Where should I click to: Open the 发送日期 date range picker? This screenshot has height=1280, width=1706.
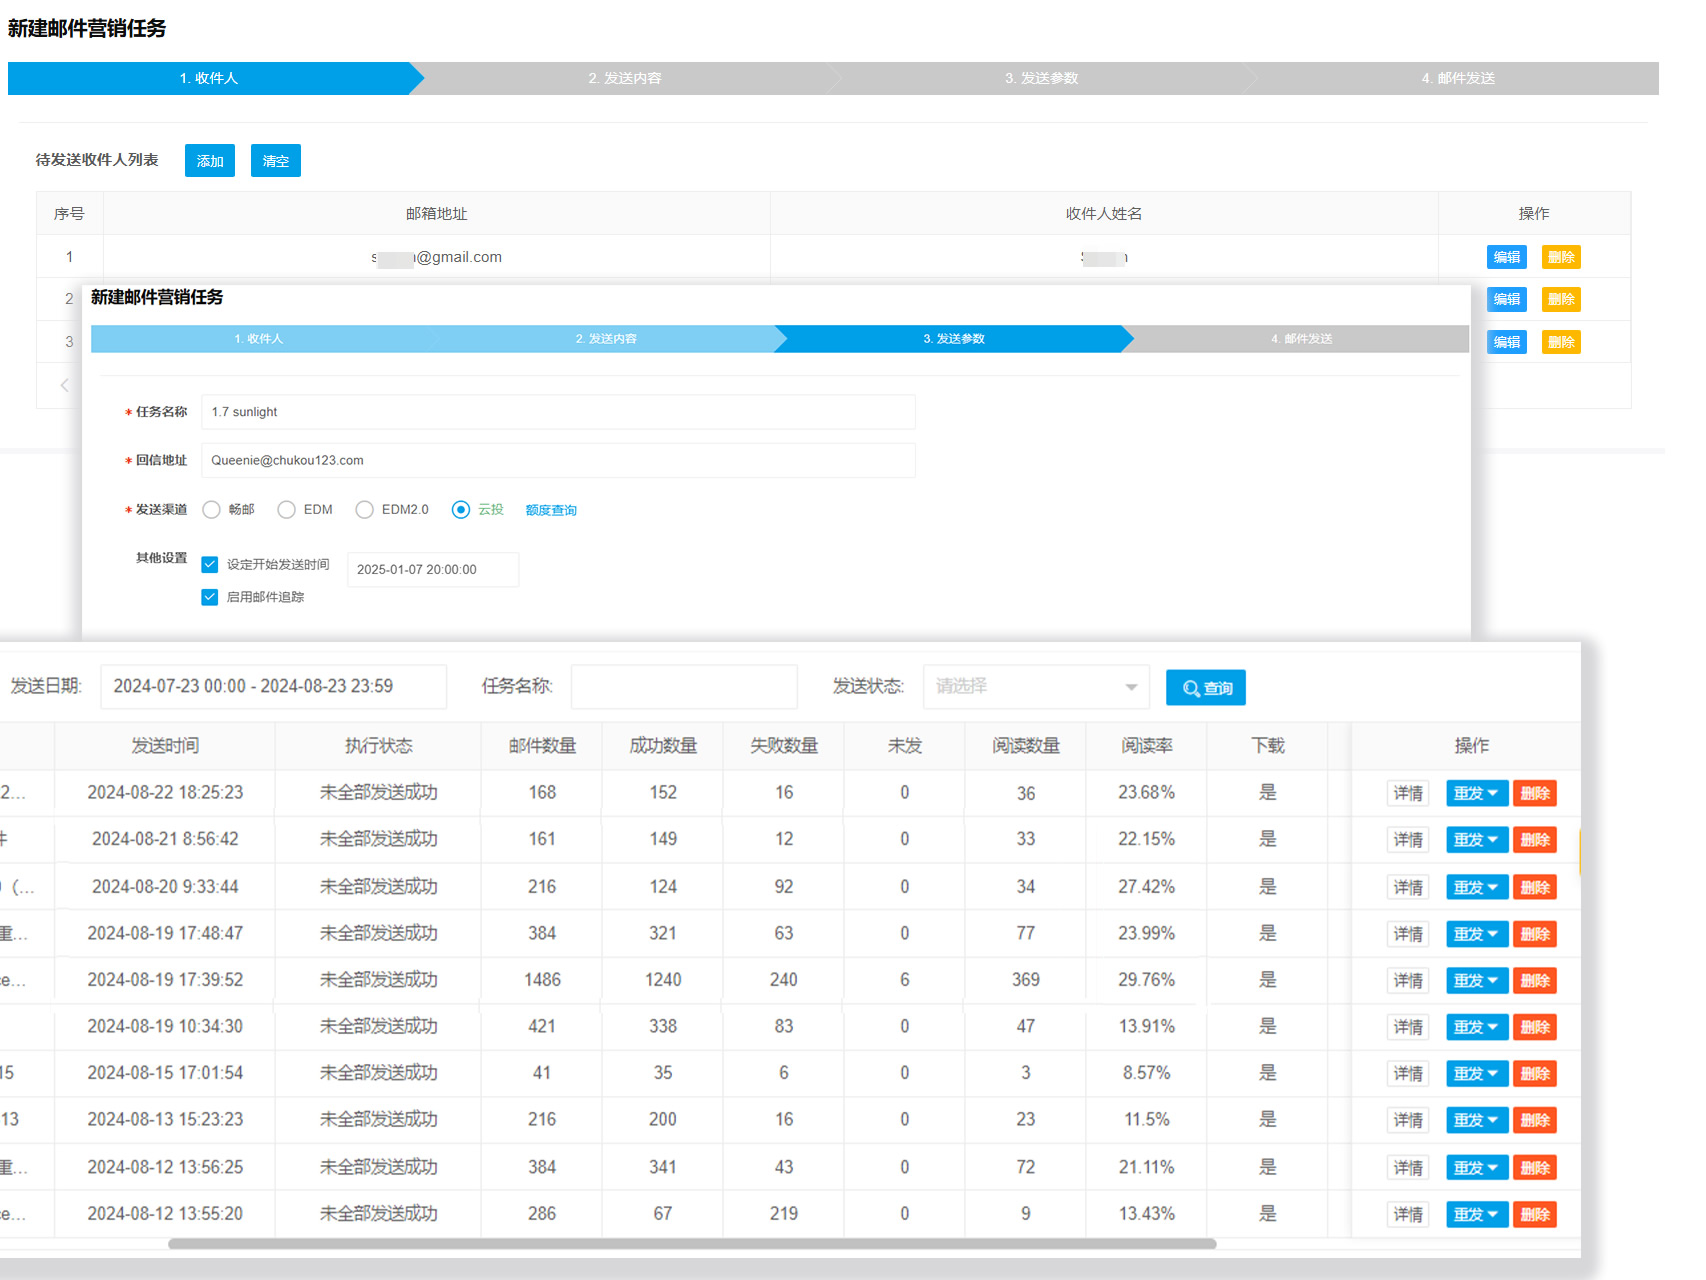point(273,686)
